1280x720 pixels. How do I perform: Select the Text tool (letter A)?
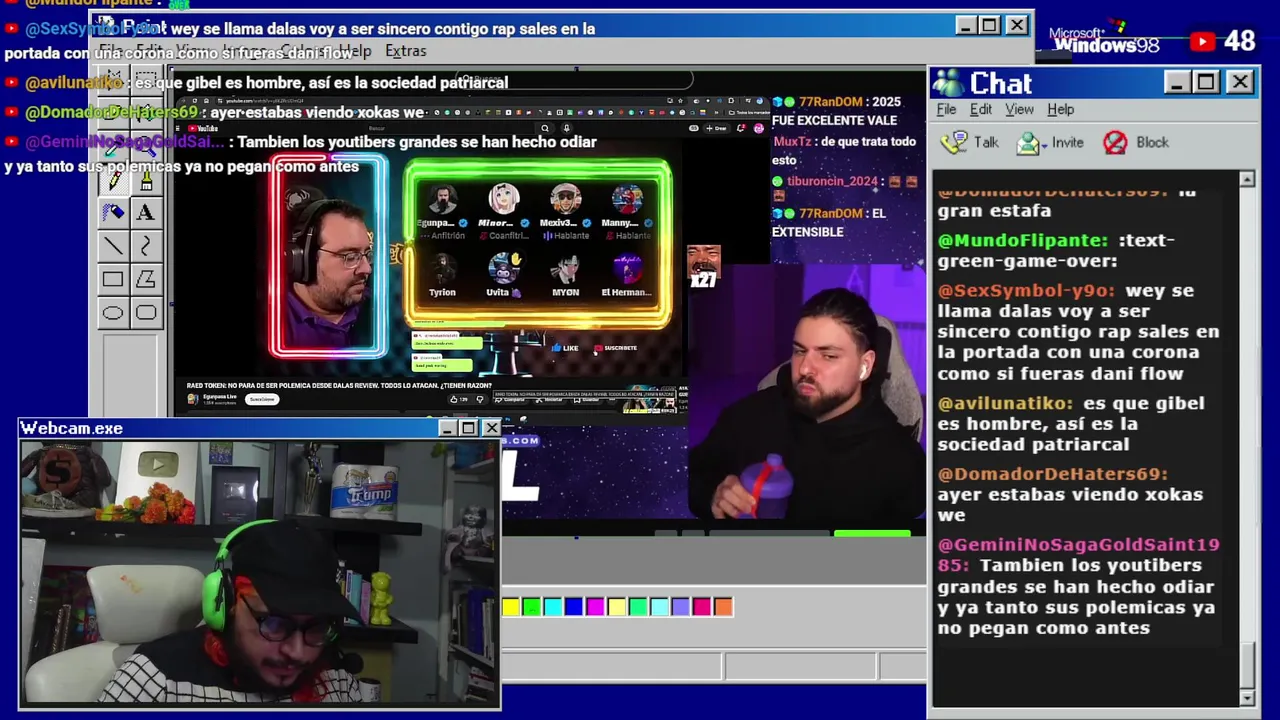tap(146, 213)
